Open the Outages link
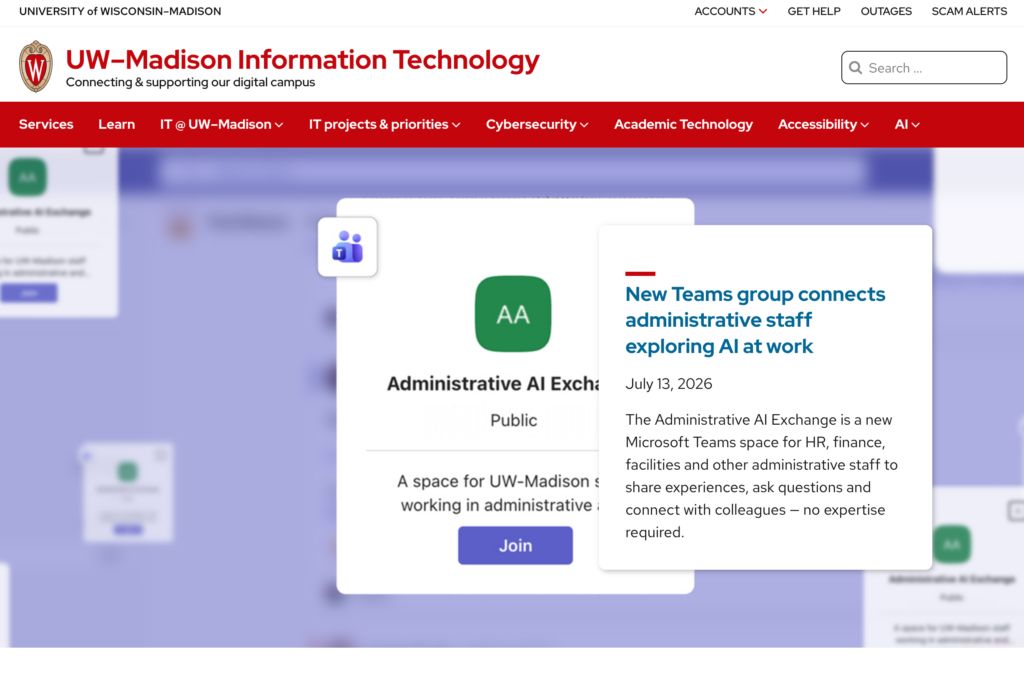 (886, 11)
